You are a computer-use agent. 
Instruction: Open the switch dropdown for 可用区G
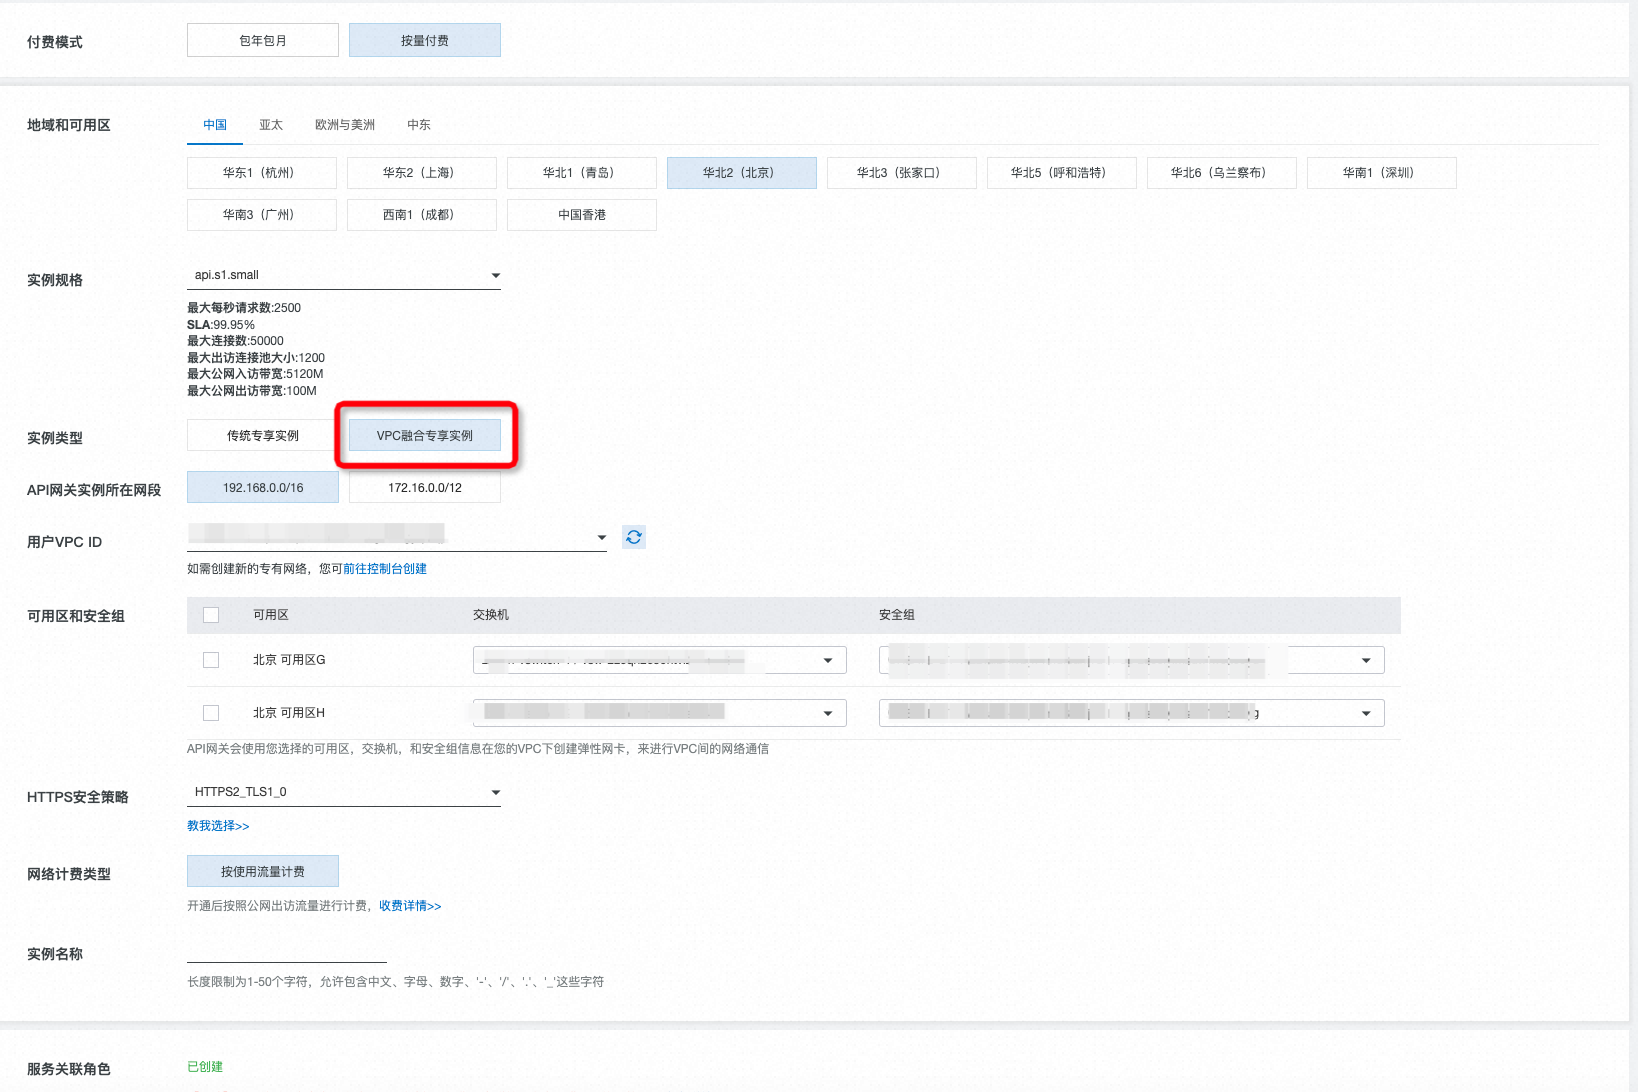coord(660,660)
